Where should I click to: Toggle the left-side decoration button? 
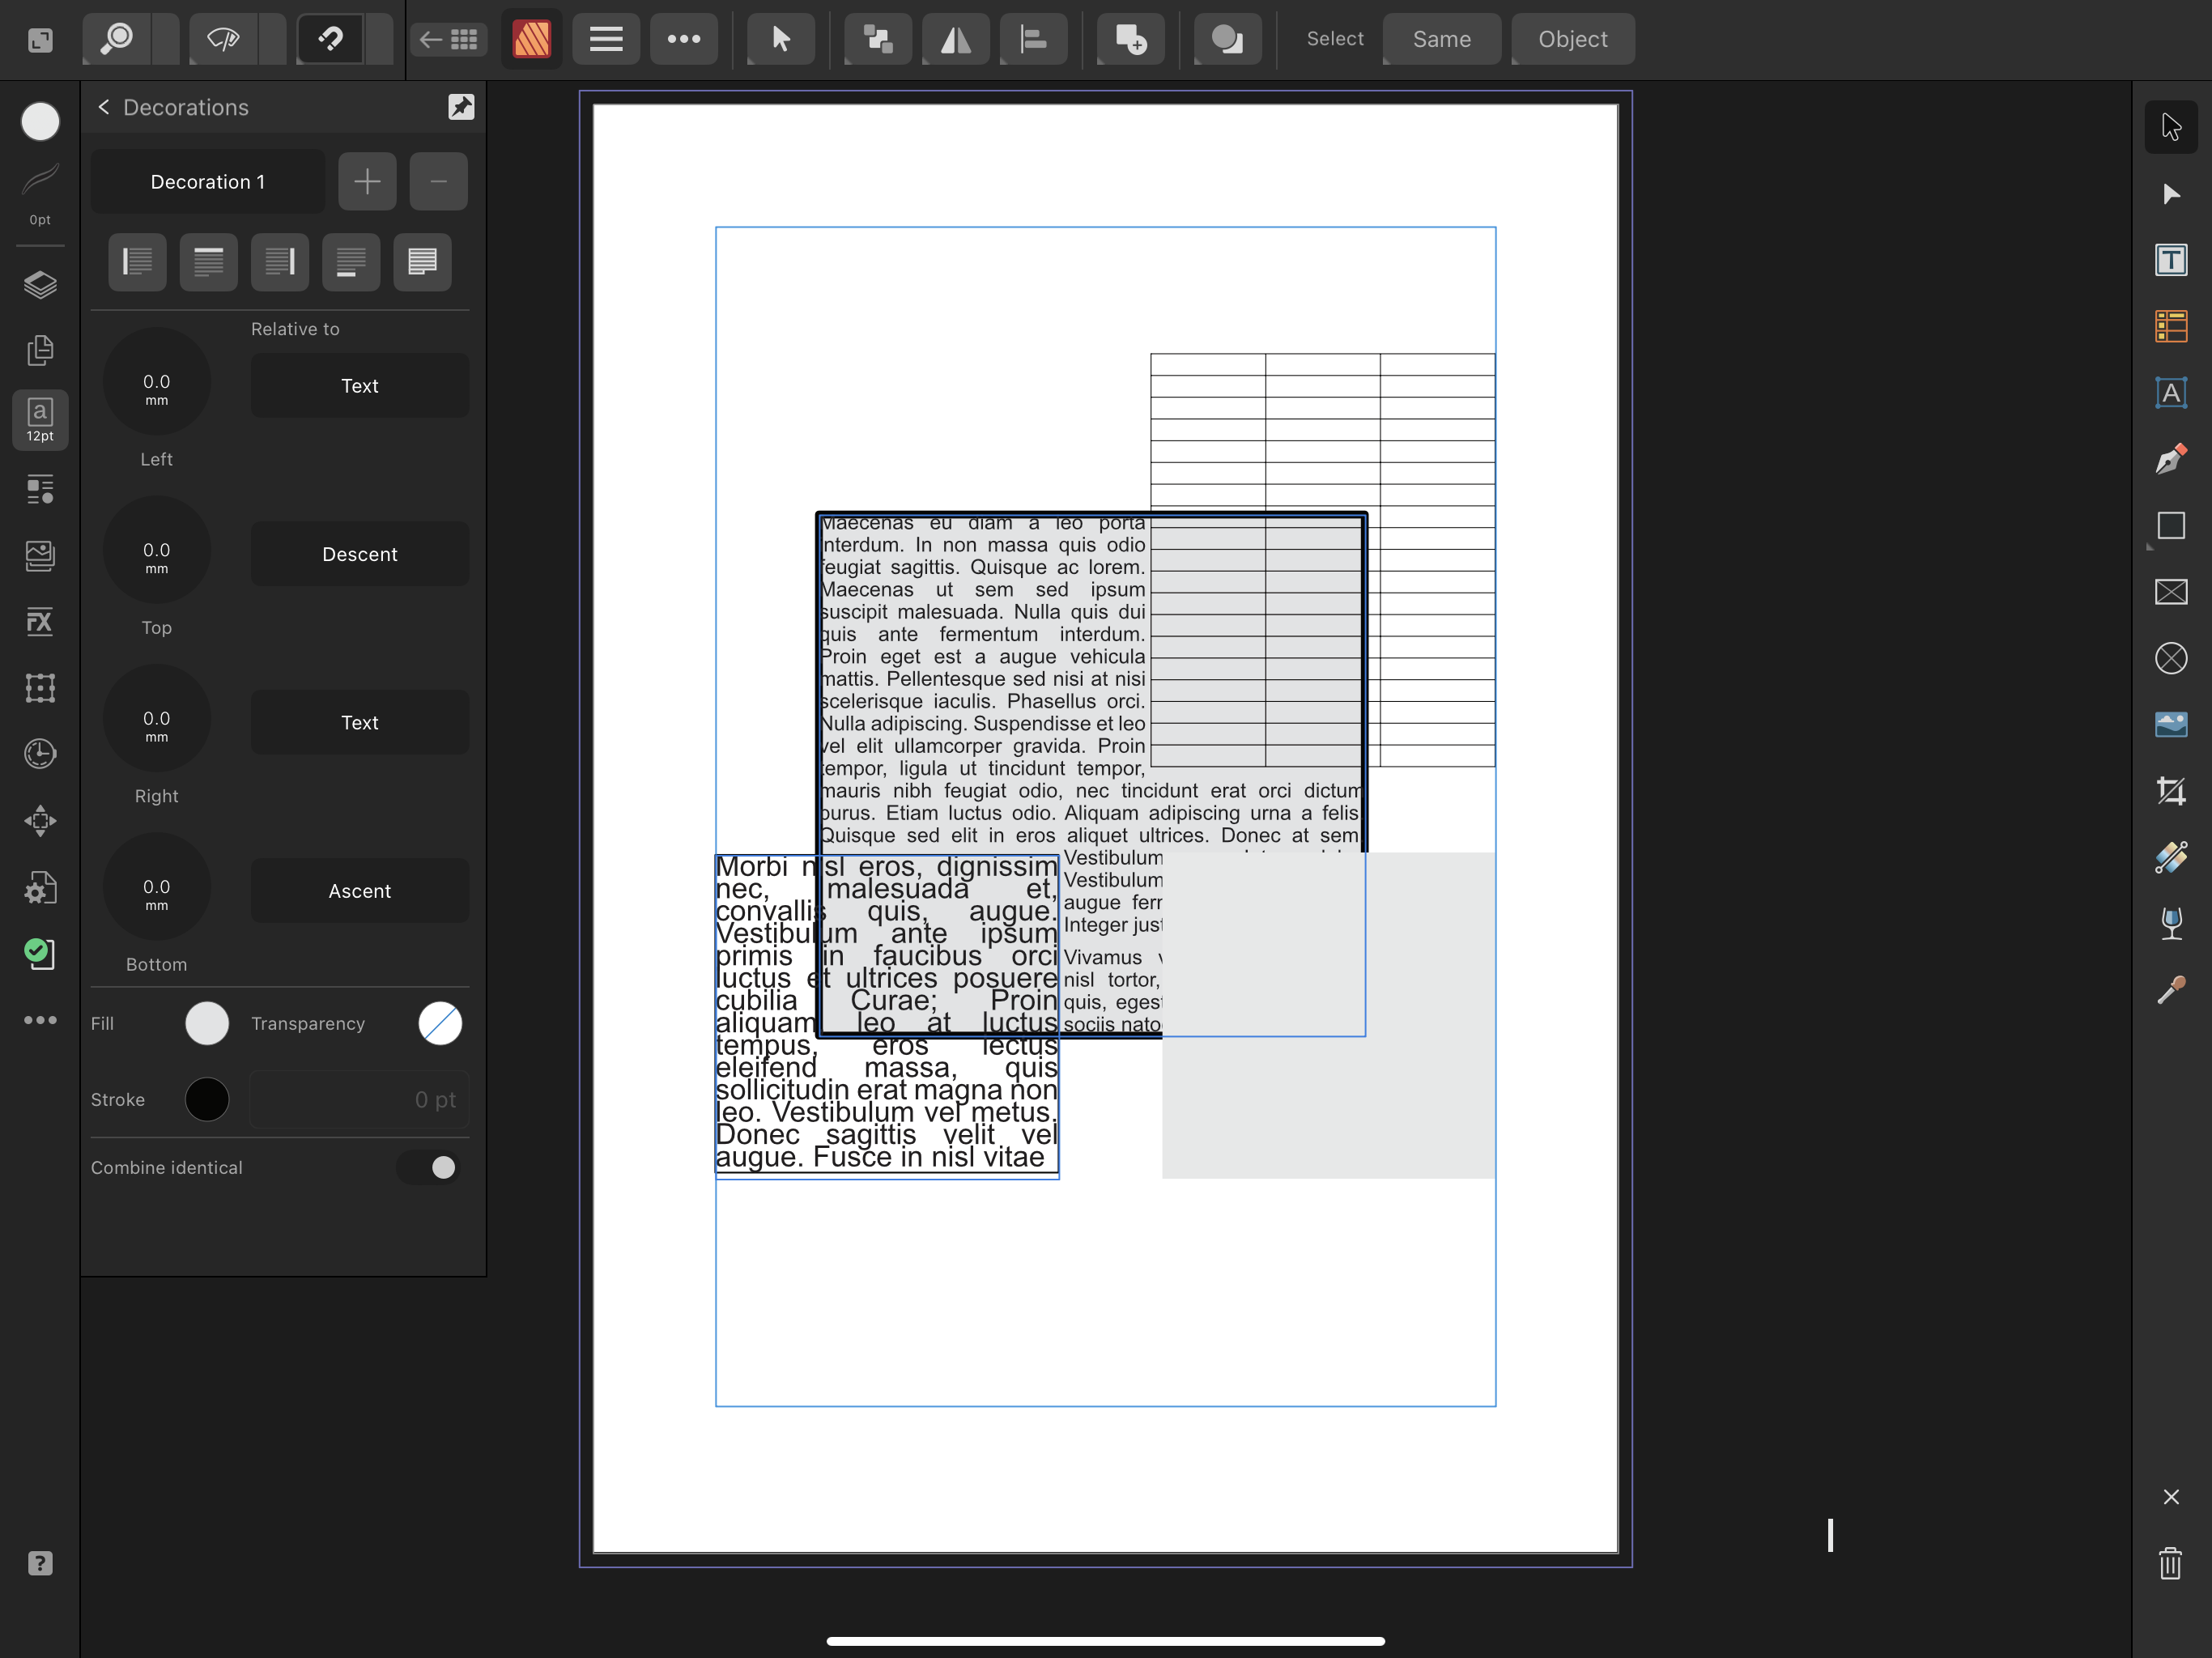coord(137,262)
